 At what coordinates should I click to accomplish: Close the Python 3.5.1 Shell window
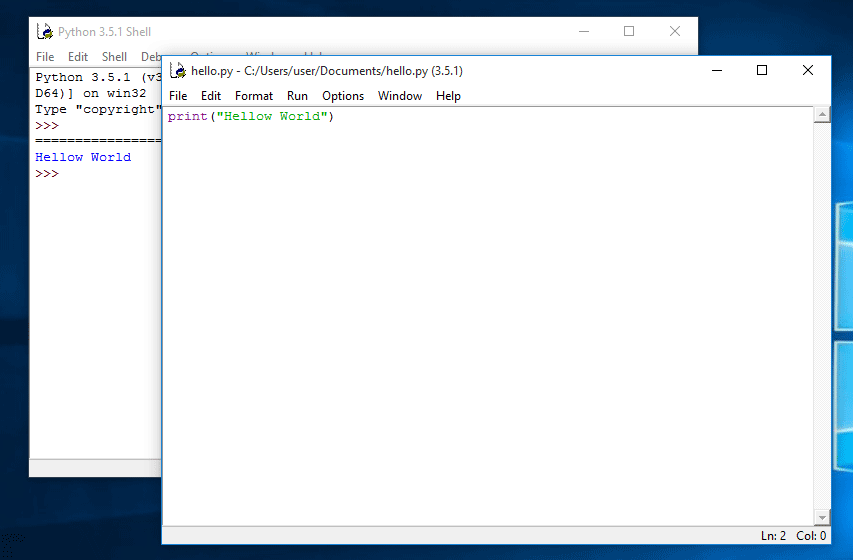[674, 31]
